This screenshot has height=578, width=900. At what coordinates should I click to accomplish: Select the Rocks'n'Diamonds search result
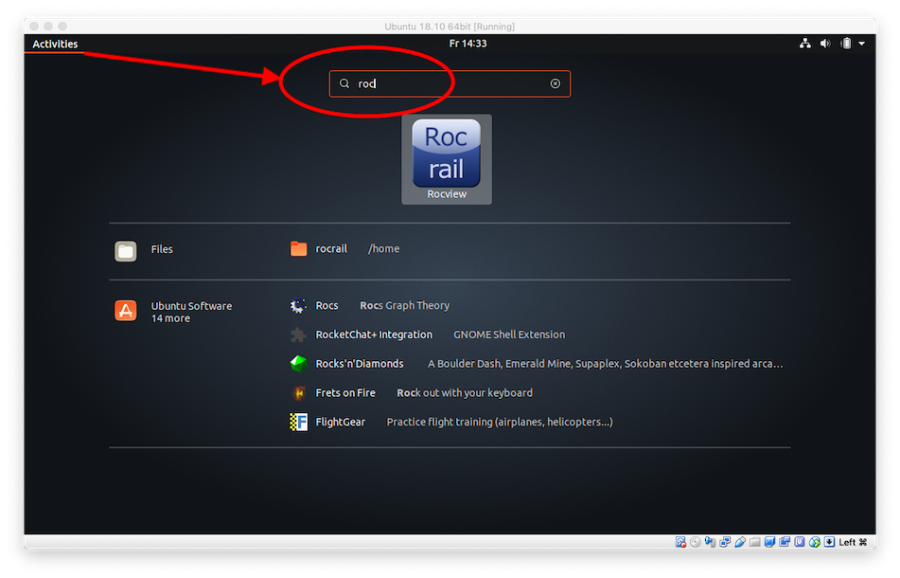(360, 364)
